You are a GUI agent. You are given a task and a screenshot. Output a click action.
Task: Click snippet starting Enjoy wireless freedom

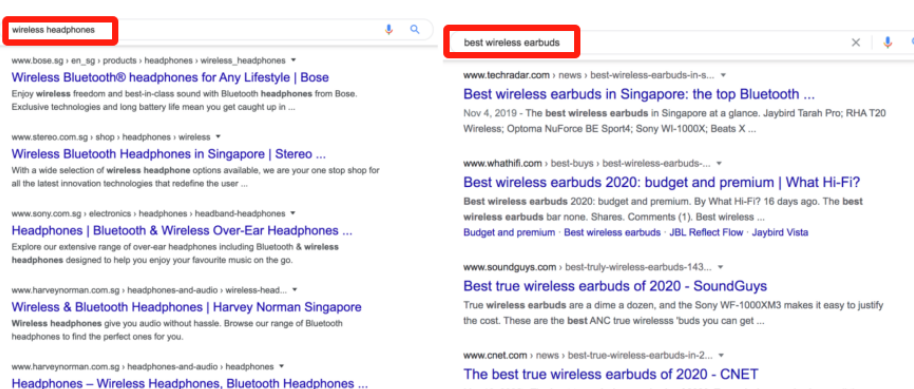[x=184, y=100]
